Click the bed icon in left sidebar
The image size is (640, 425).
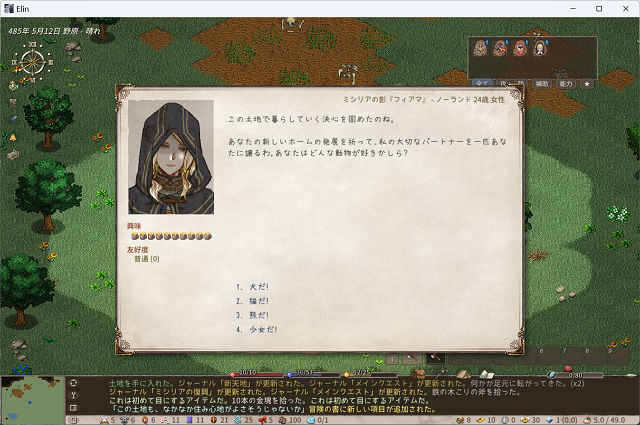coord(13,155)
